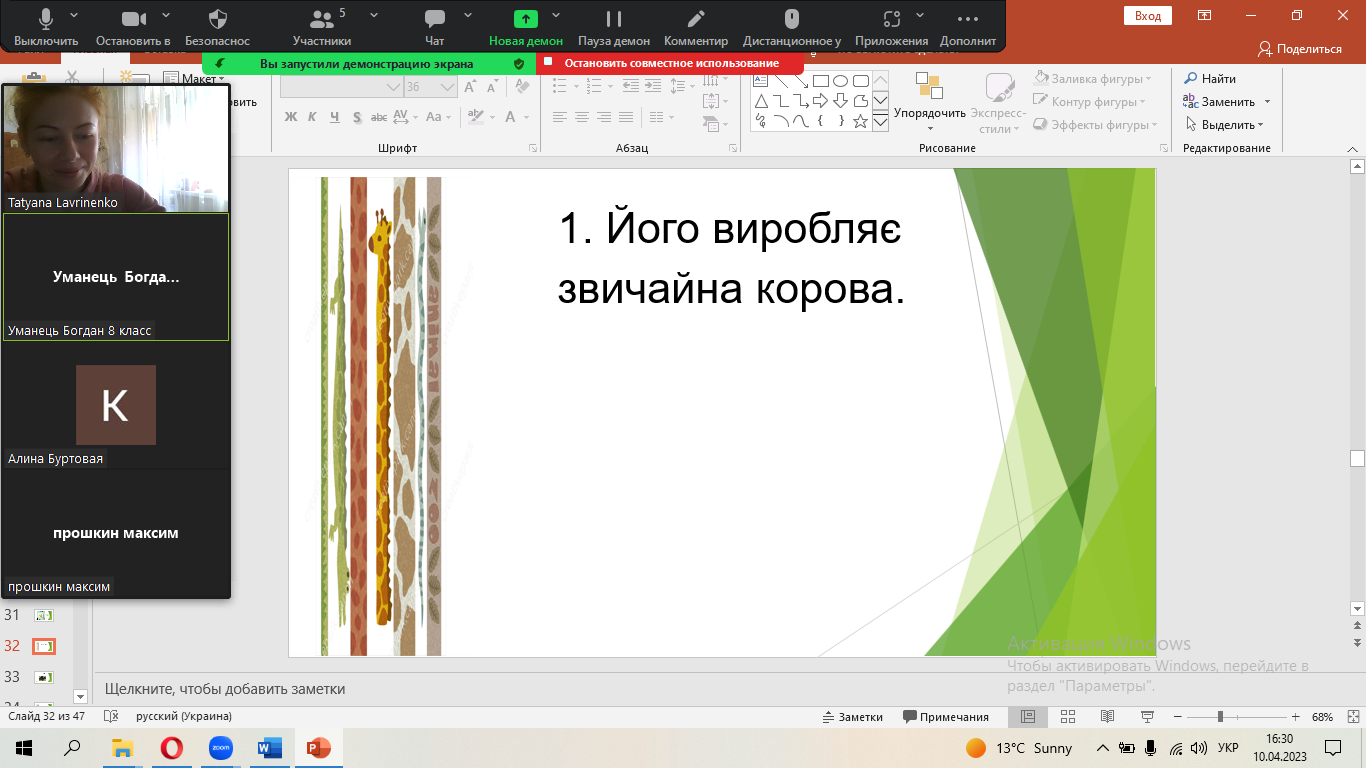The height and width of the screenshot is (768, 1366).
Task: Select the rectangle shape in the gallery
Action: pyautogui.click(x=820, y=81)
